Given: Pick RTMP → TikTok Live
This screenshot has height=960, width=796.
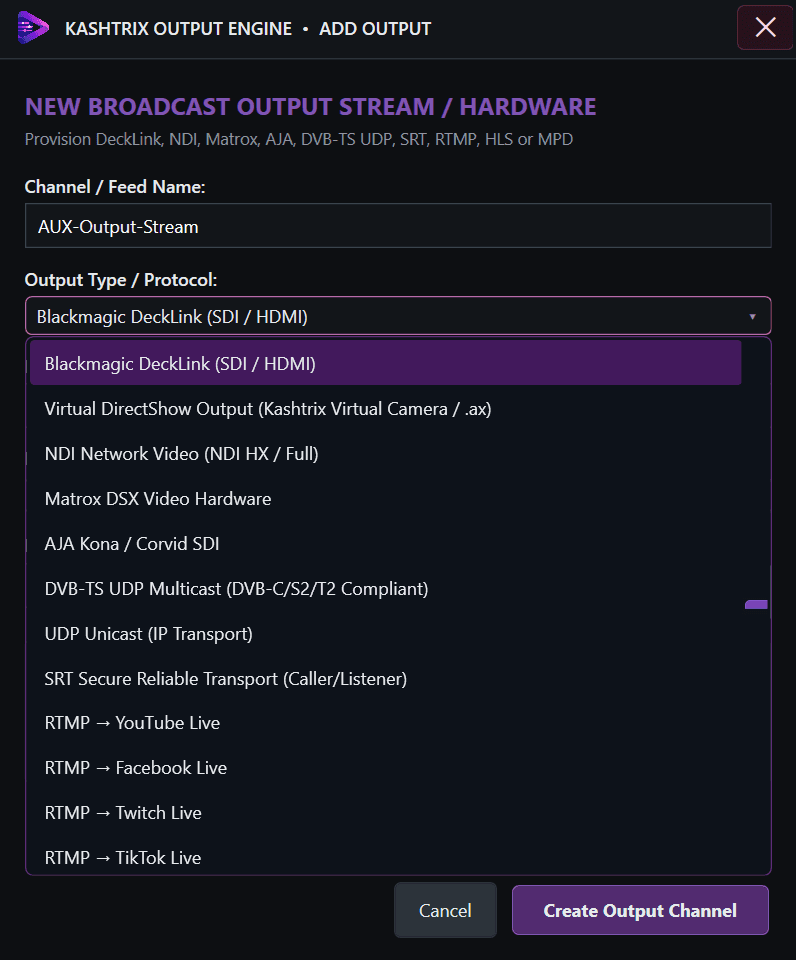Looking at the screenshot, I should pos(386,857).
